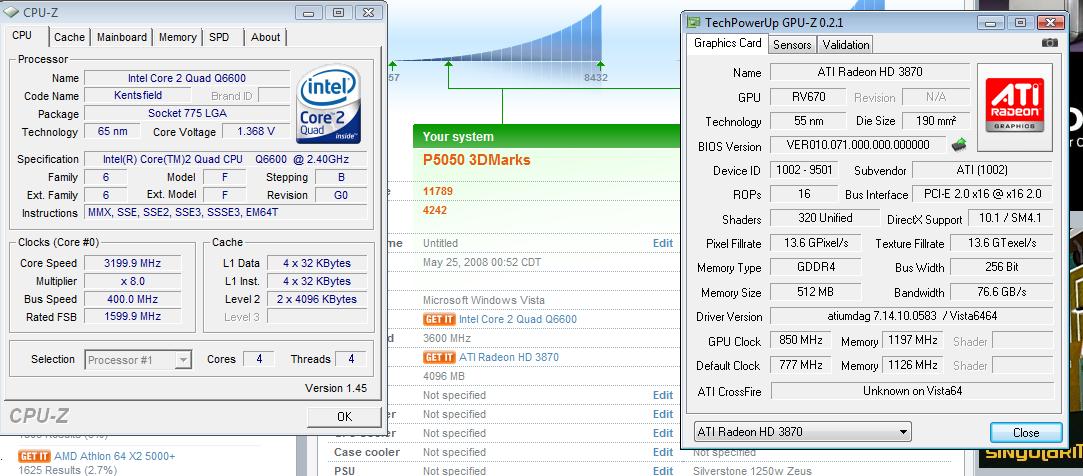This screenshot has height=476, width=1083.
Task: Click the Close button in GPU-Z
Action: (x=1026, y=432)
